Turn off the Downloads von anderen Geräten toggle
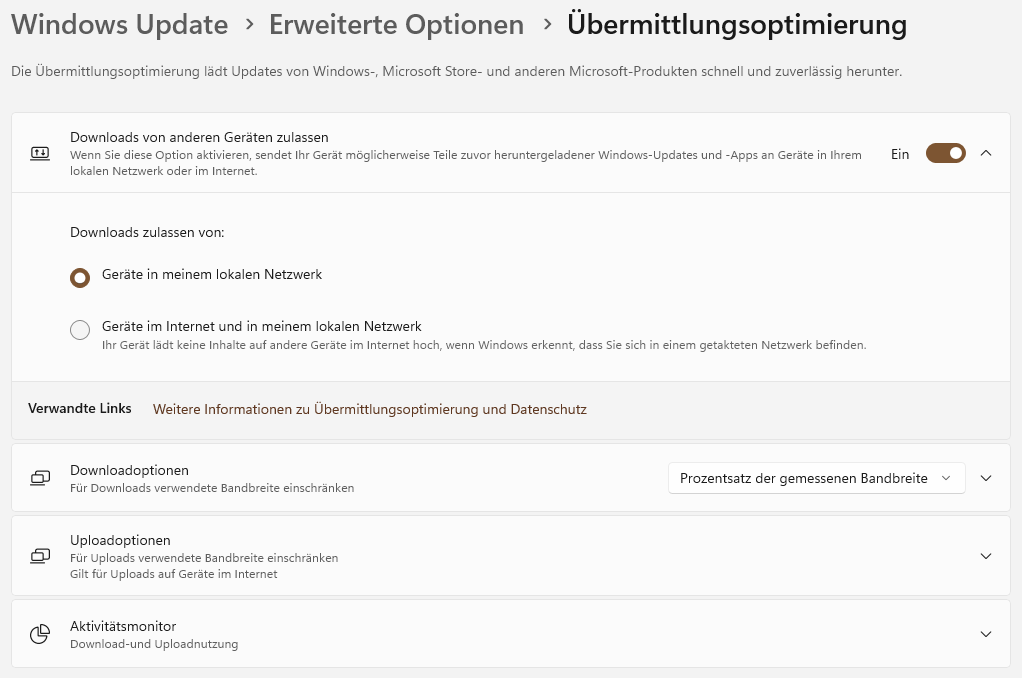 pos(945,153)
